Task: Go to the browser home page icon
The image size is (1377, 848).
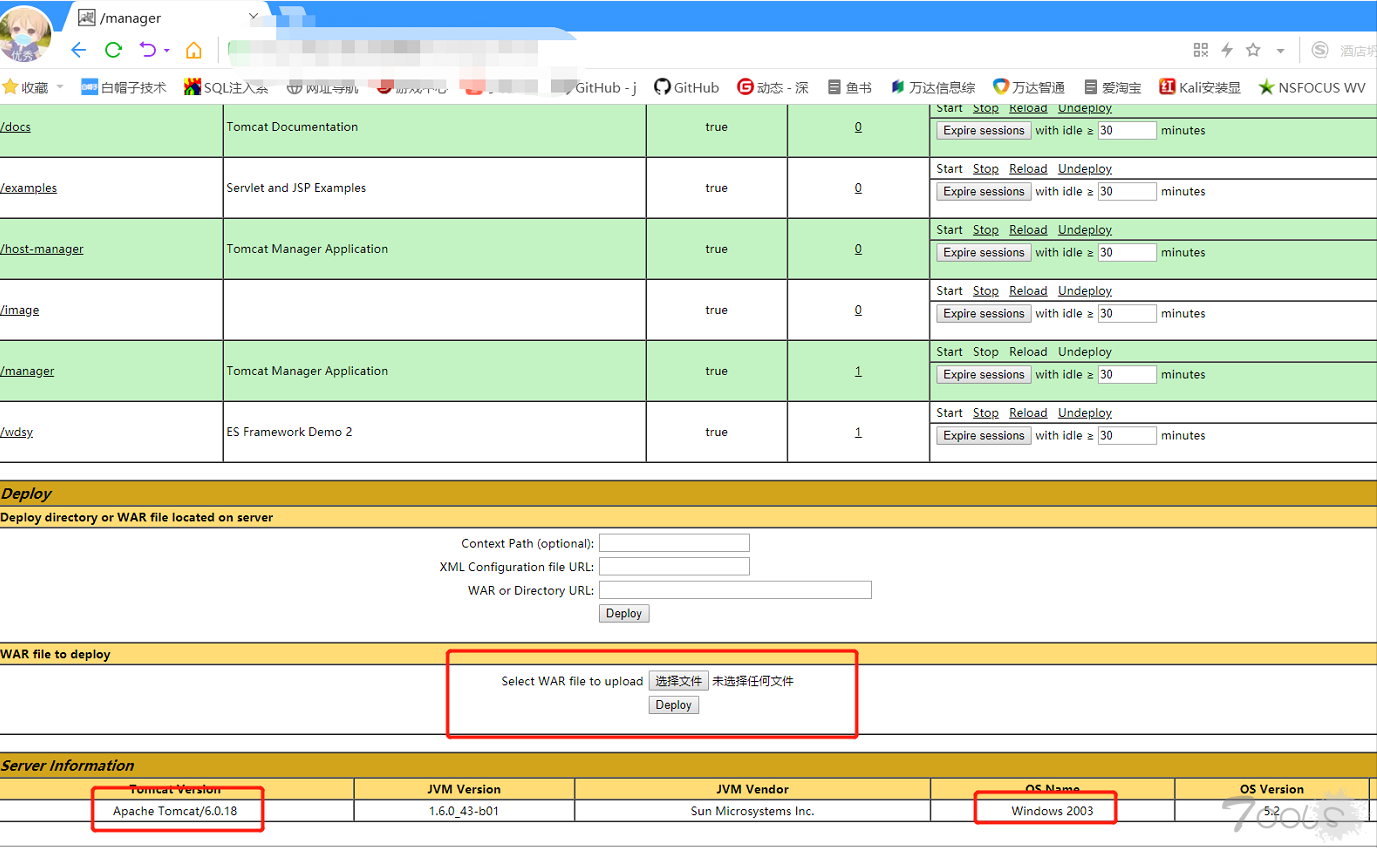Action: coord(194,50)
